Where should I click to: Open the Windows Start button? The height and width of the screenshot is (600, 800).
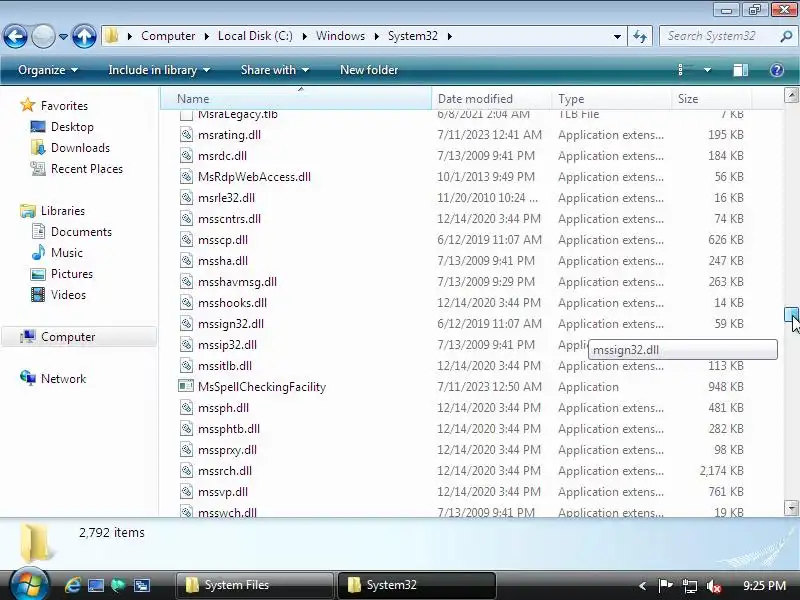(29, 584)
